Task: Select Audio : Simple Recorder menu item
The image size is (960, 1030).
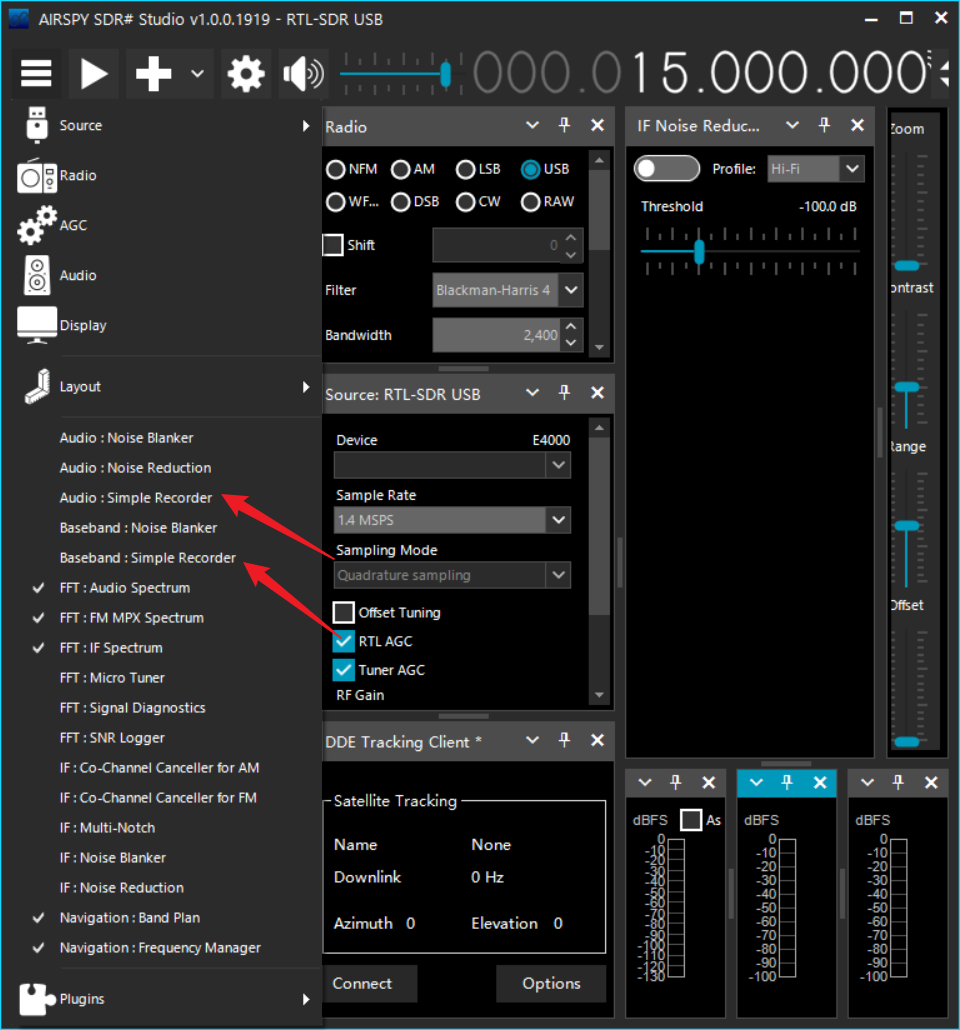Action: click(x=136, y=498)
